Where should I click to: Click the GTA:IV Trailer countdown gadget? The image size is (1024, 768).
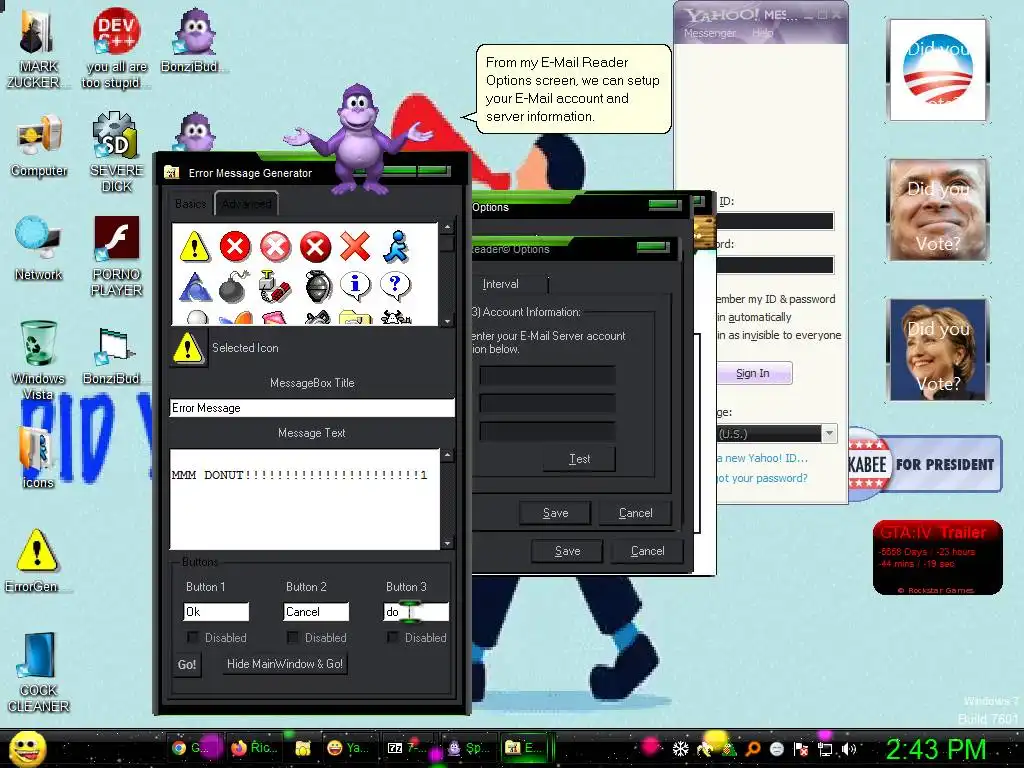(938, 558)
